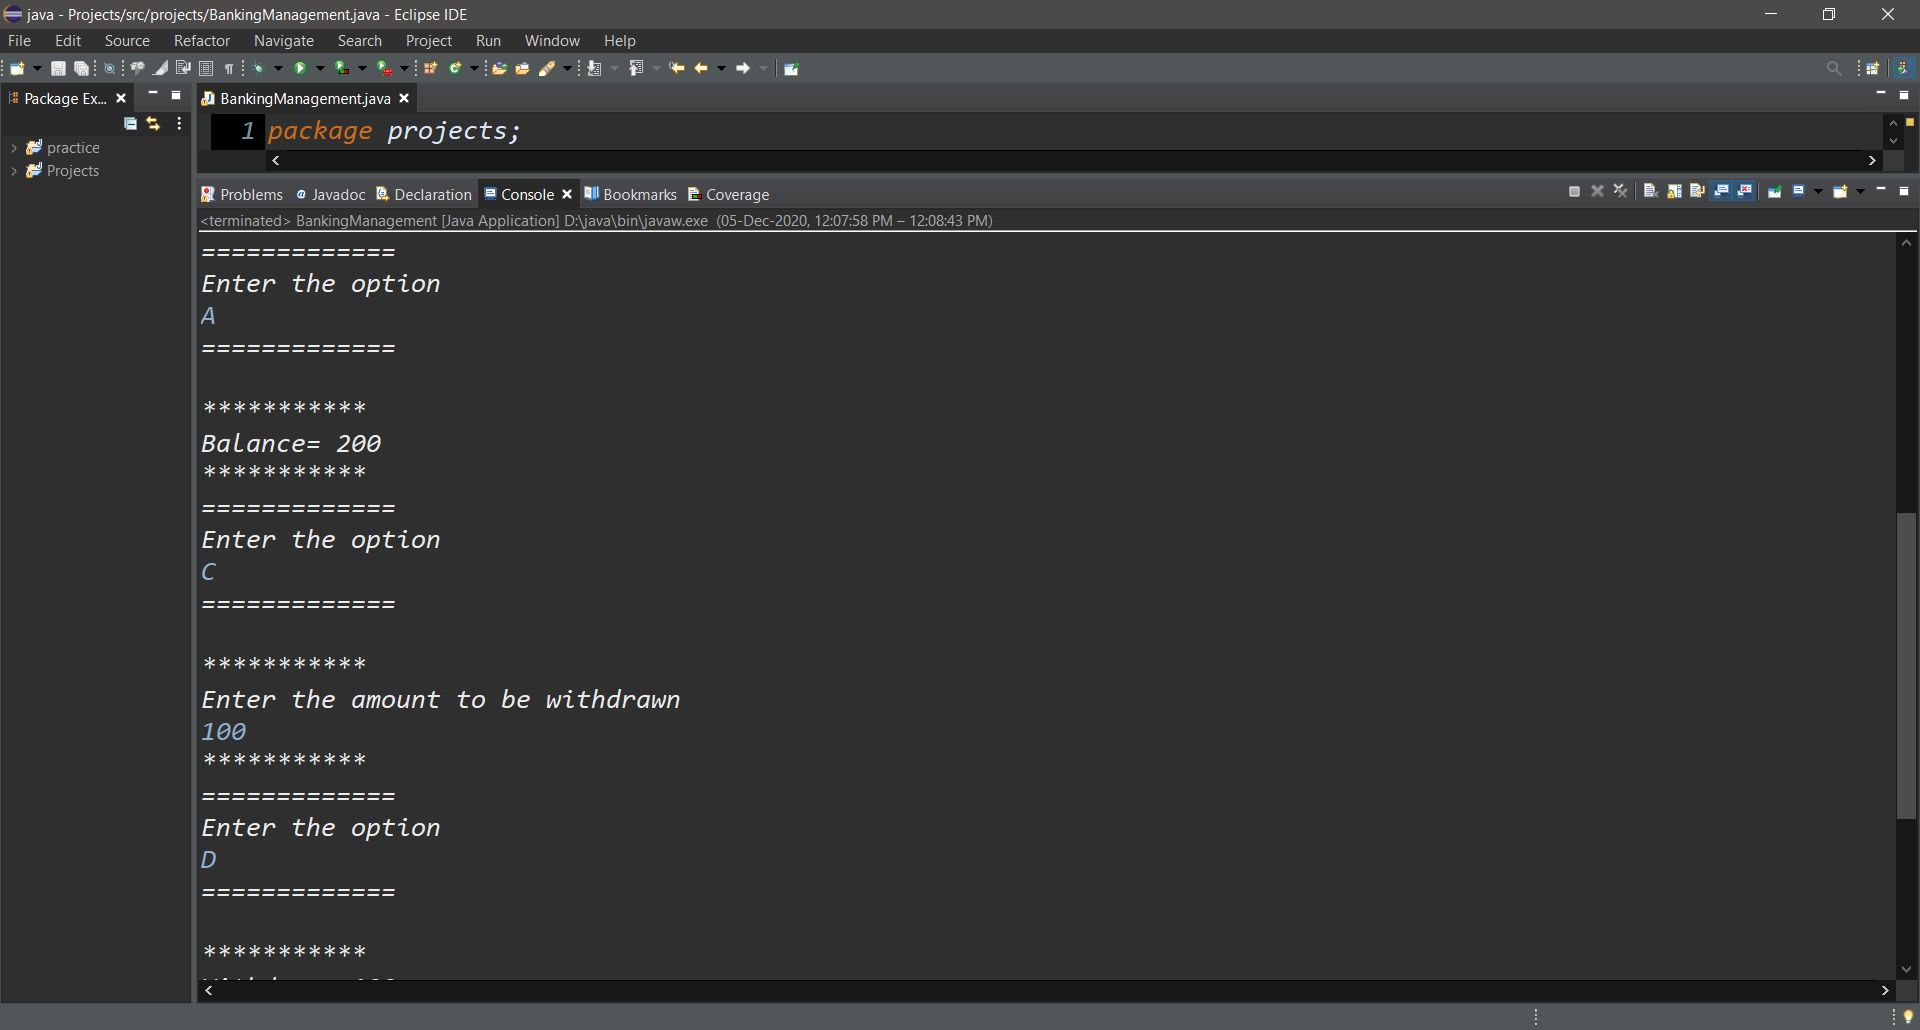This screenshot has height=1030, width=1920.
Task: Clear the Console output
Action: [x=1651, y=191]
